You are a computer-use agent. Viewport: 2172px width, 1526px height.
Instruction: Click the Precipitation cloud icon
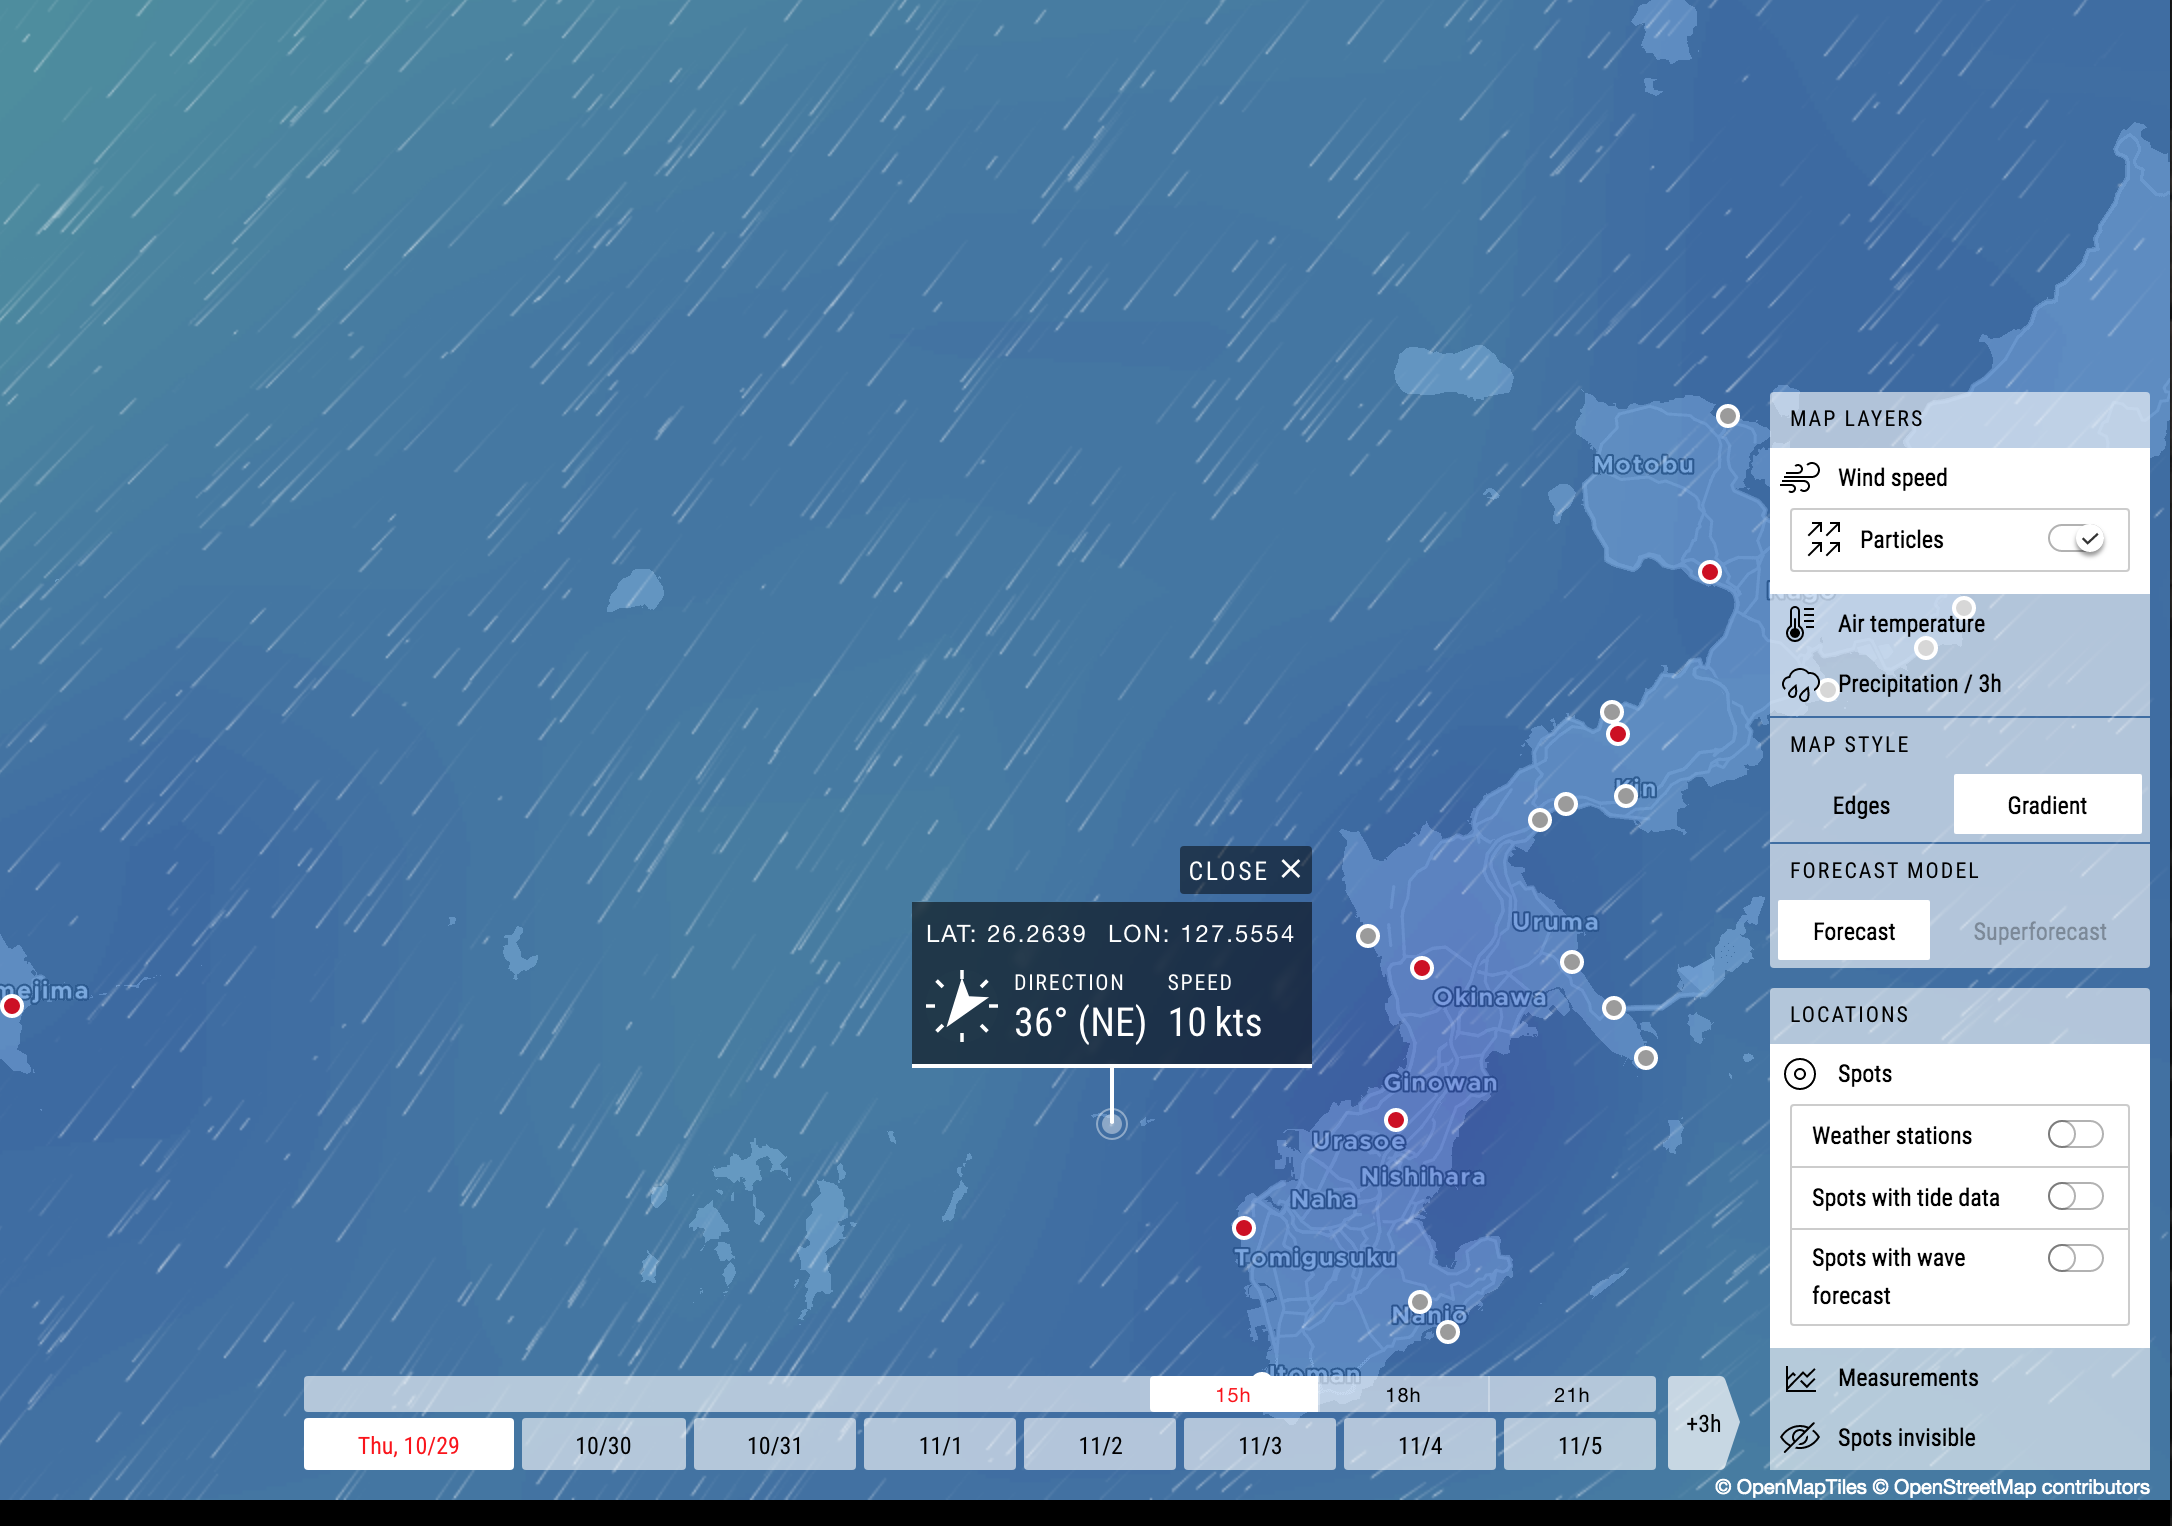pos(1800,685)
